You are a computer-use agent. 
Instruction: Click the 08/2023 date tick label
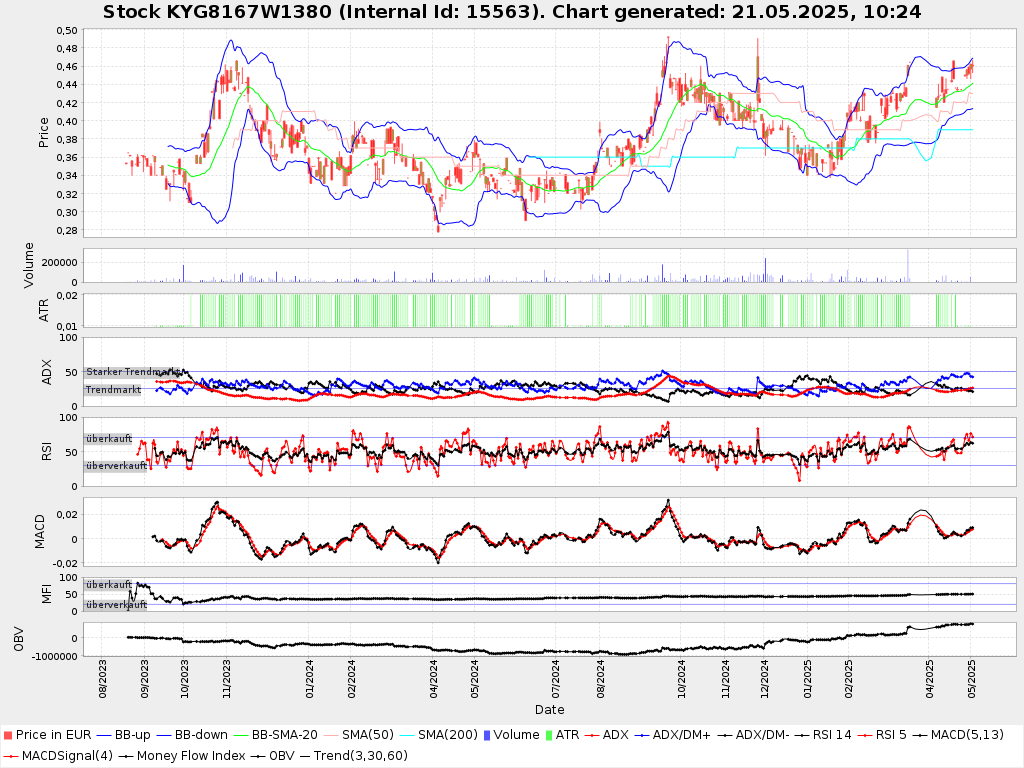103,679
